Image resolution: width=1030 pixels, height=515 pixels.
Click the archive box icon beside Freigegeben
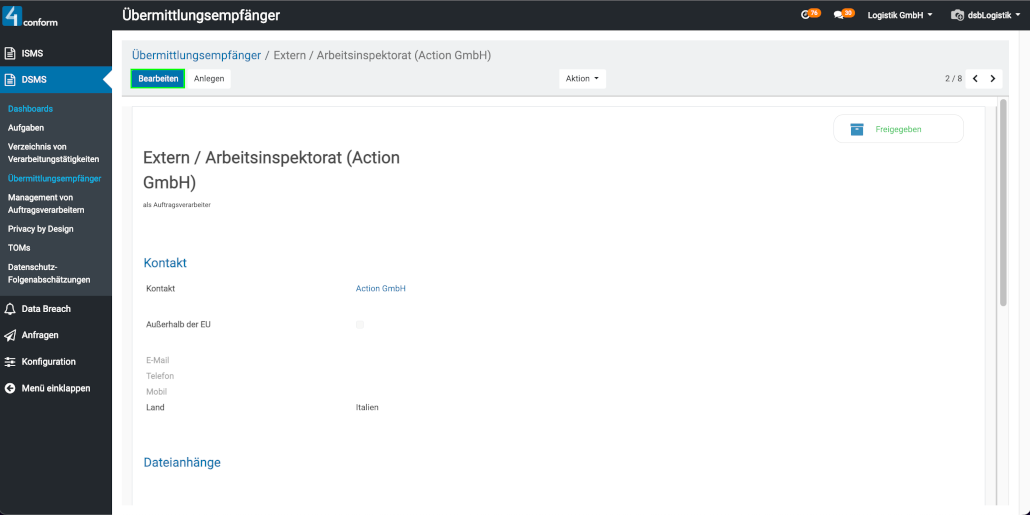856,129
